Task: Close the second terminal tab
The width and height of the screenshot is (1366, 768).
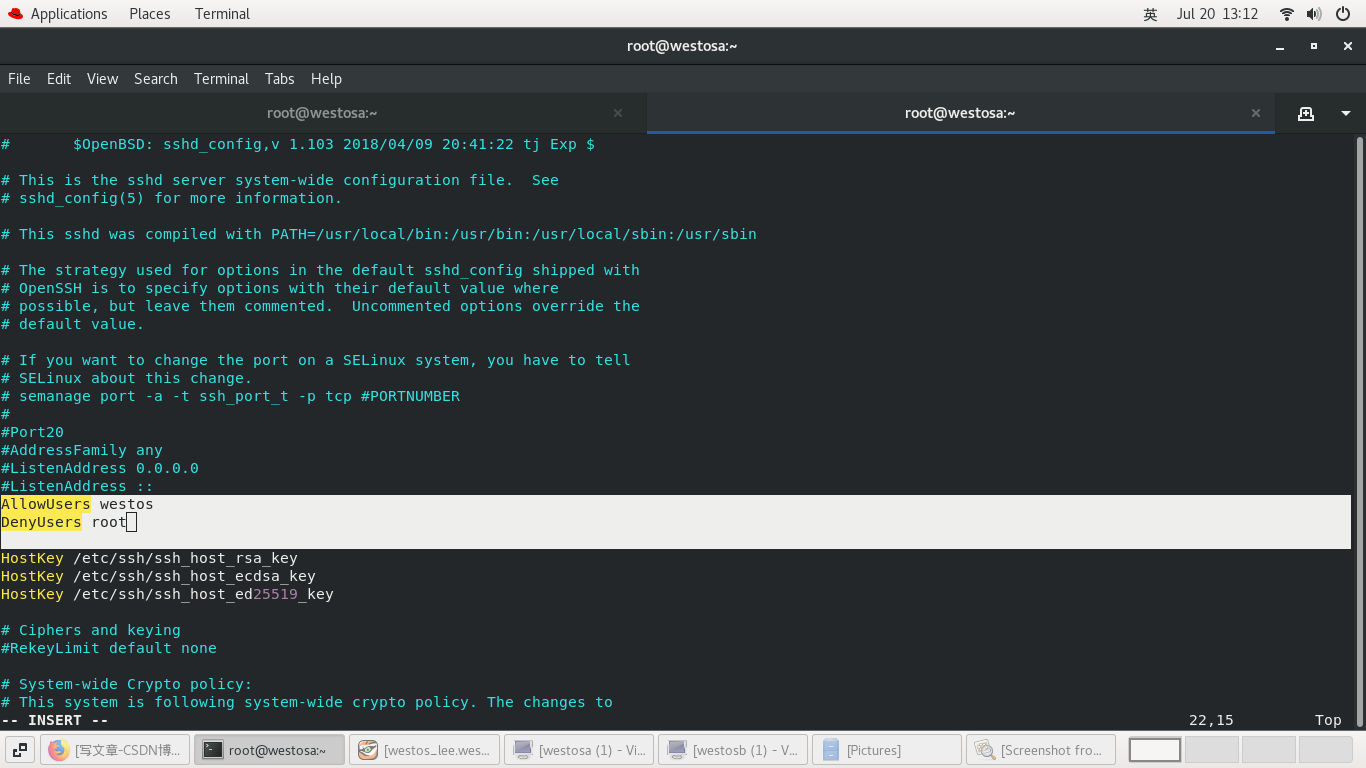Action: click(x=1256, y=113)
